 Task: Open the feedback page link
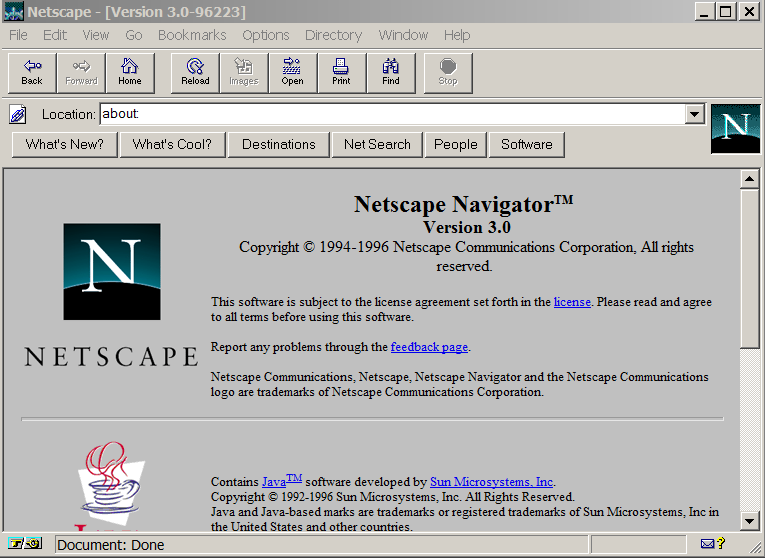tap(429, 347)
